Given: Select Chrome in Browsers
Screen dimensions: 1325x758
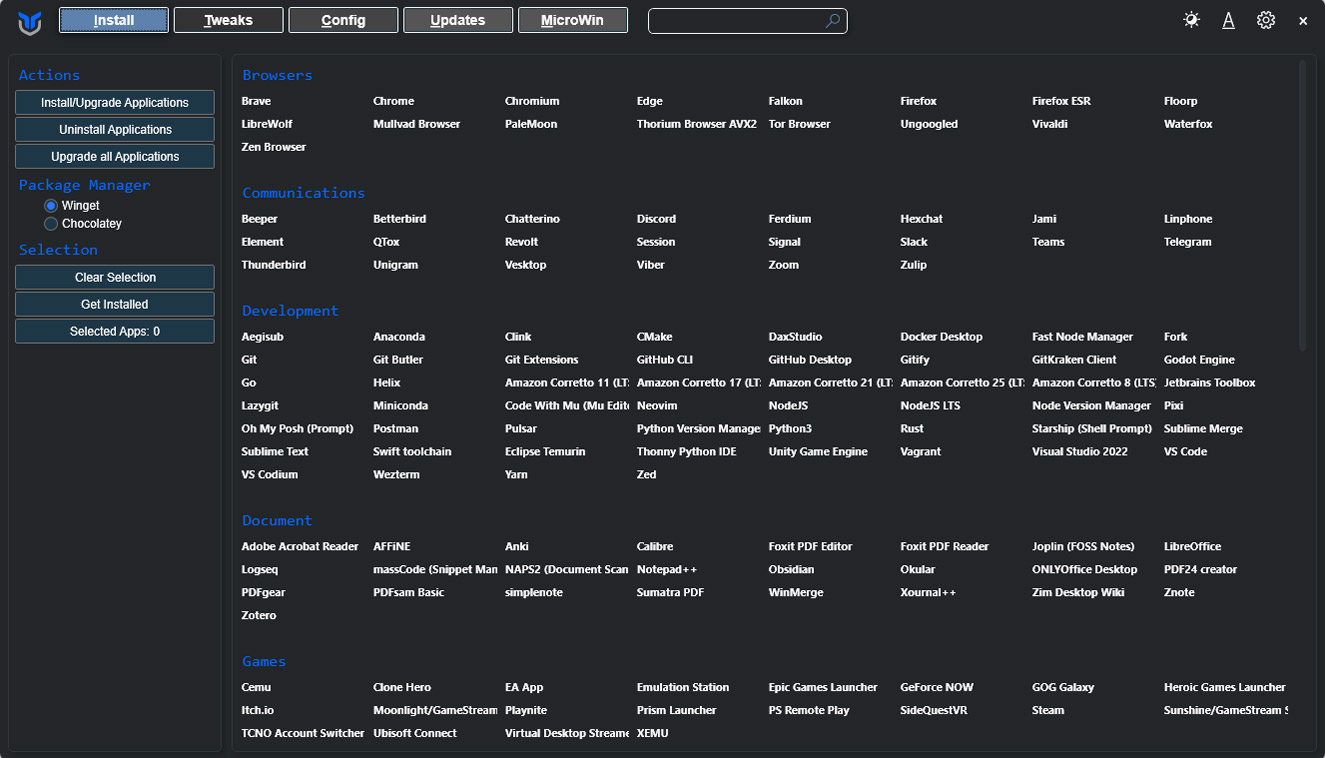Looking at the screenshot, I should (x=393, y=101).
